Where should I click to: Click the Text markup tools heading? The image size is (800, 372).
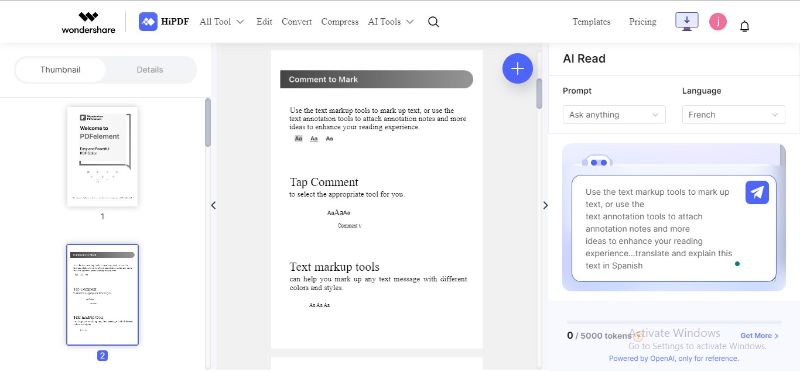click(335, 267)
